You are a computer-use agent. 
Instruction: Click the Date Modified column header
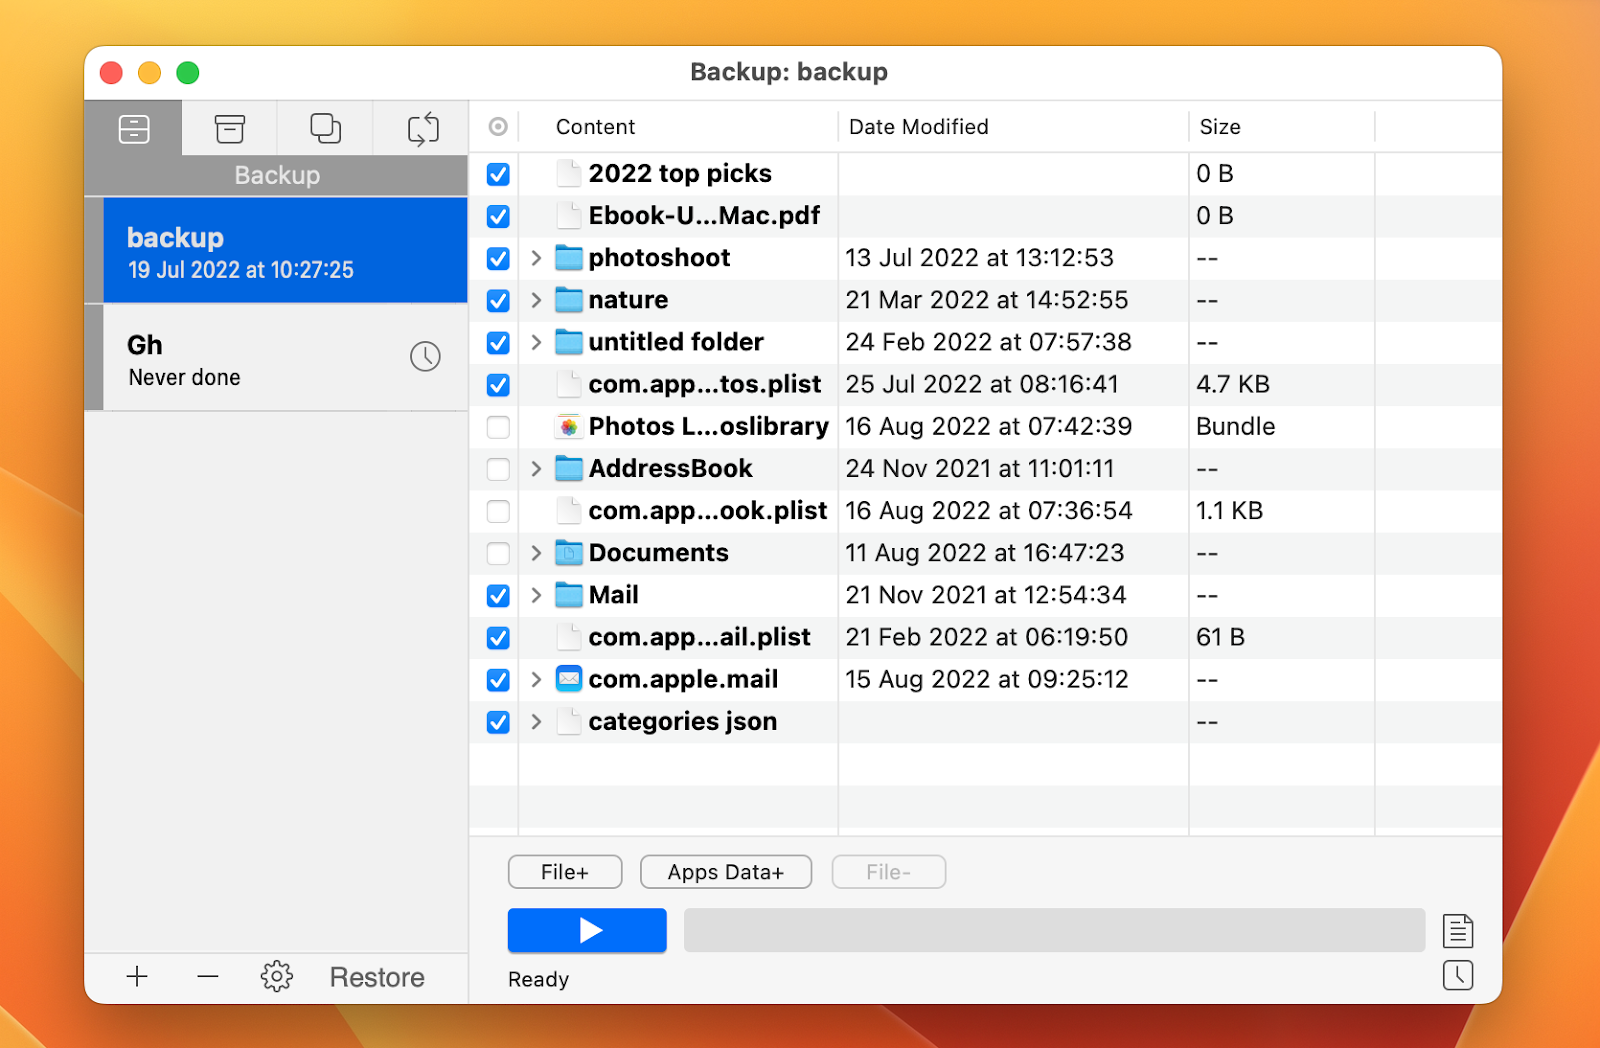click(x=917, y=127)
